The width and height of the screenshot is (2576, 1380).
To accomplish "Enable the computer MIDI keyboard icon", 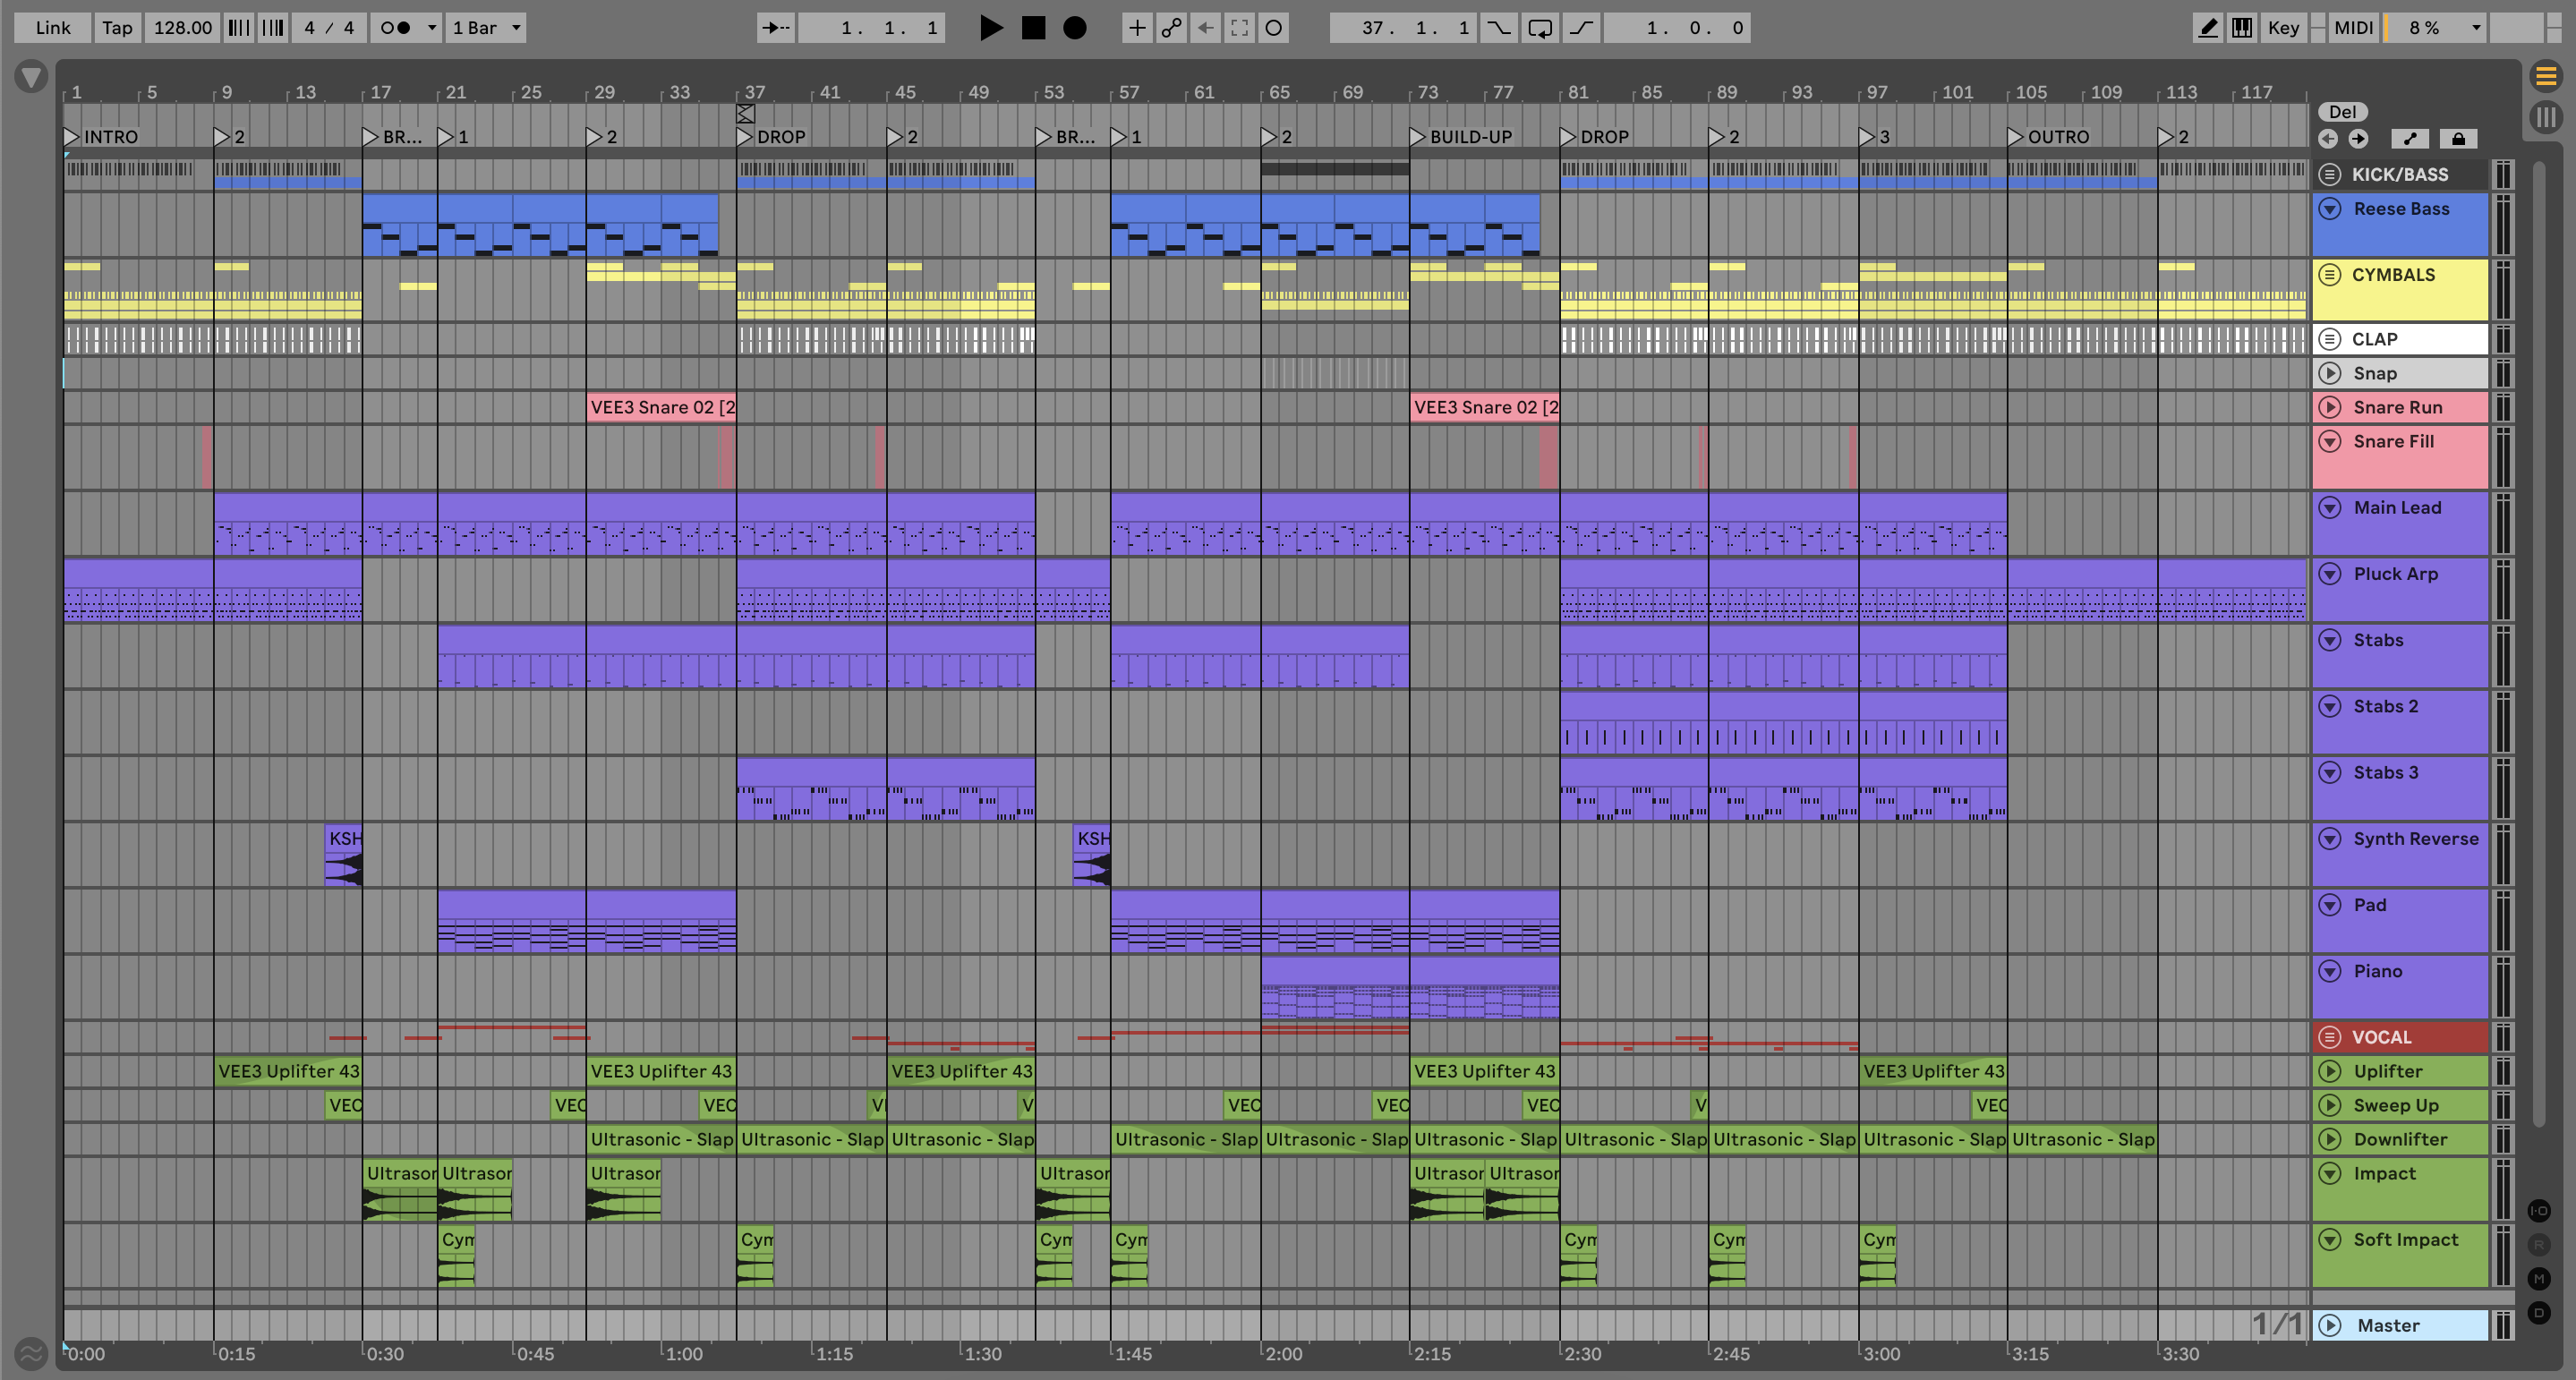I will [2242, 28].
